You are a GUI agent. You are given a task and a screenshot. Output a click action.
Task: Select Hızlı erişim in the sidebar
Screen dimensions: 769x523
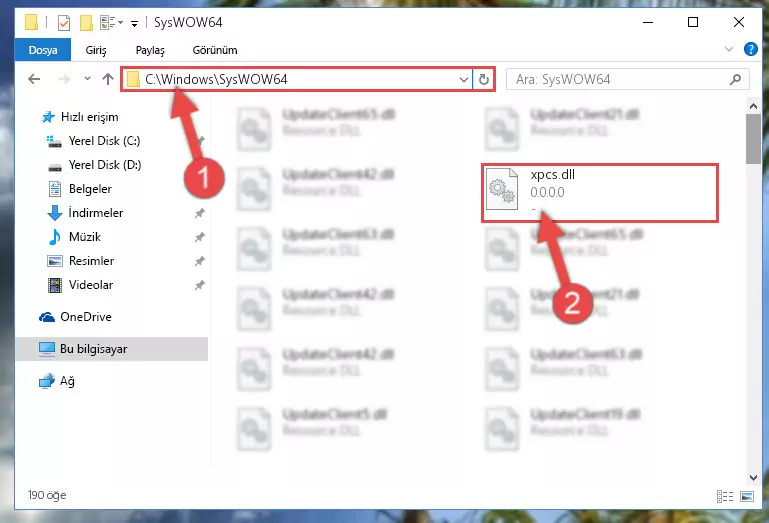click(x=89, y=117)
